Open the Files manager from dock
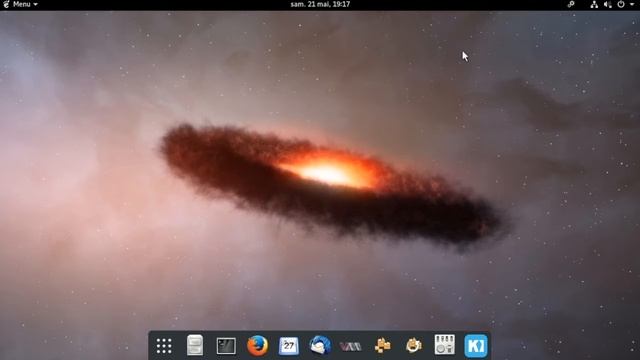Viewport: 640px width, 360px height. point(195,345)
